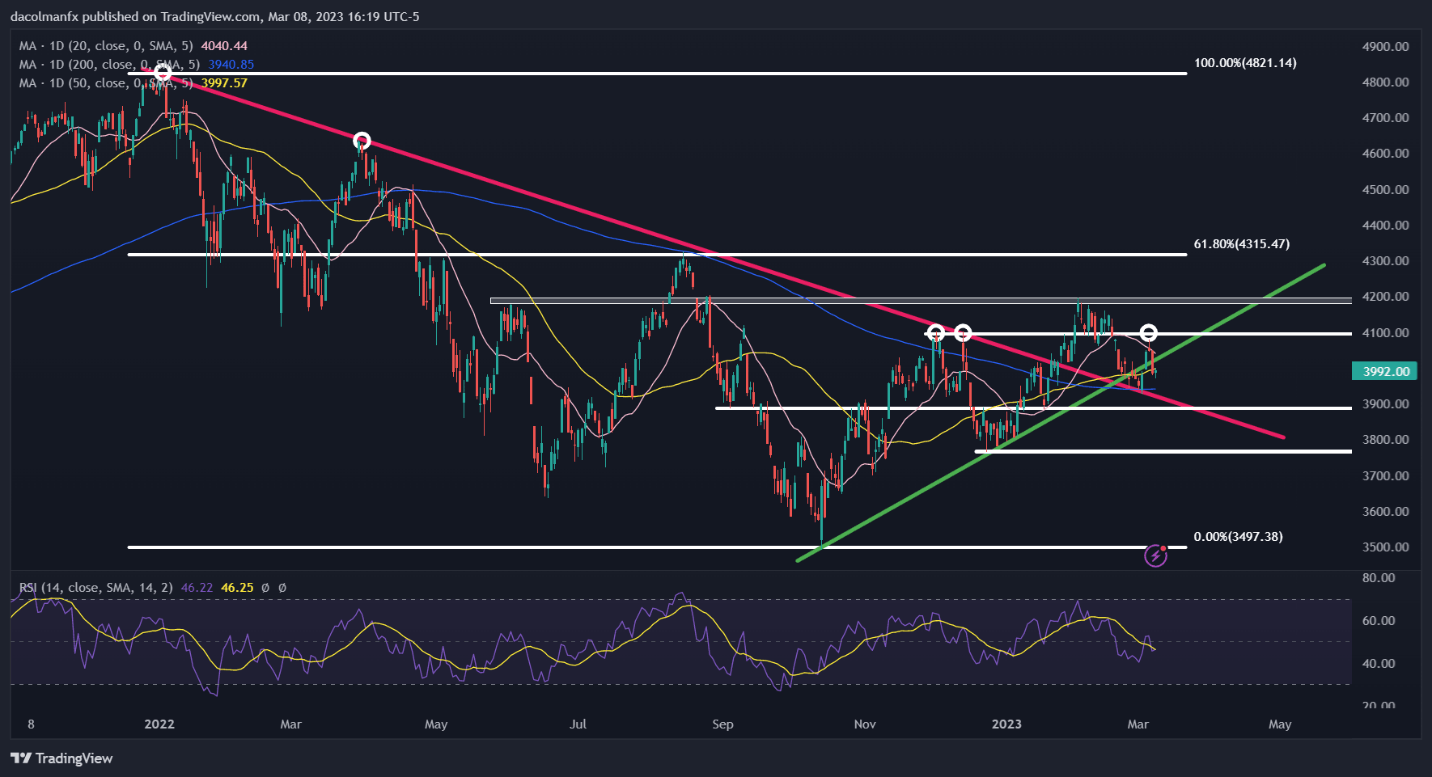
Task: Click the 4300.00 price axis label
Action: point(1386,261)
